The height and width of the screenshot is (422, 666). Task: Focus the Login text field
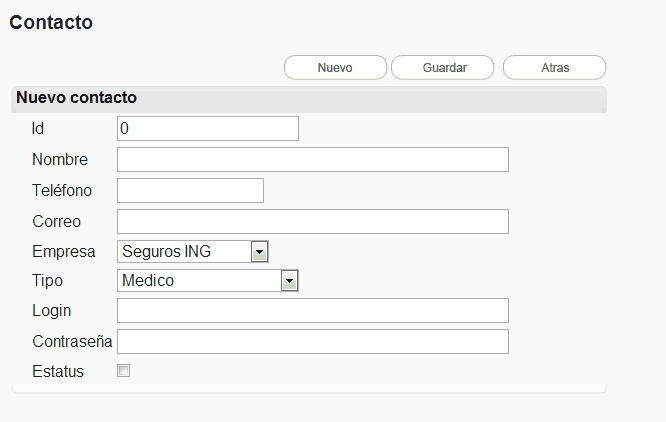(x=312, y=311)
